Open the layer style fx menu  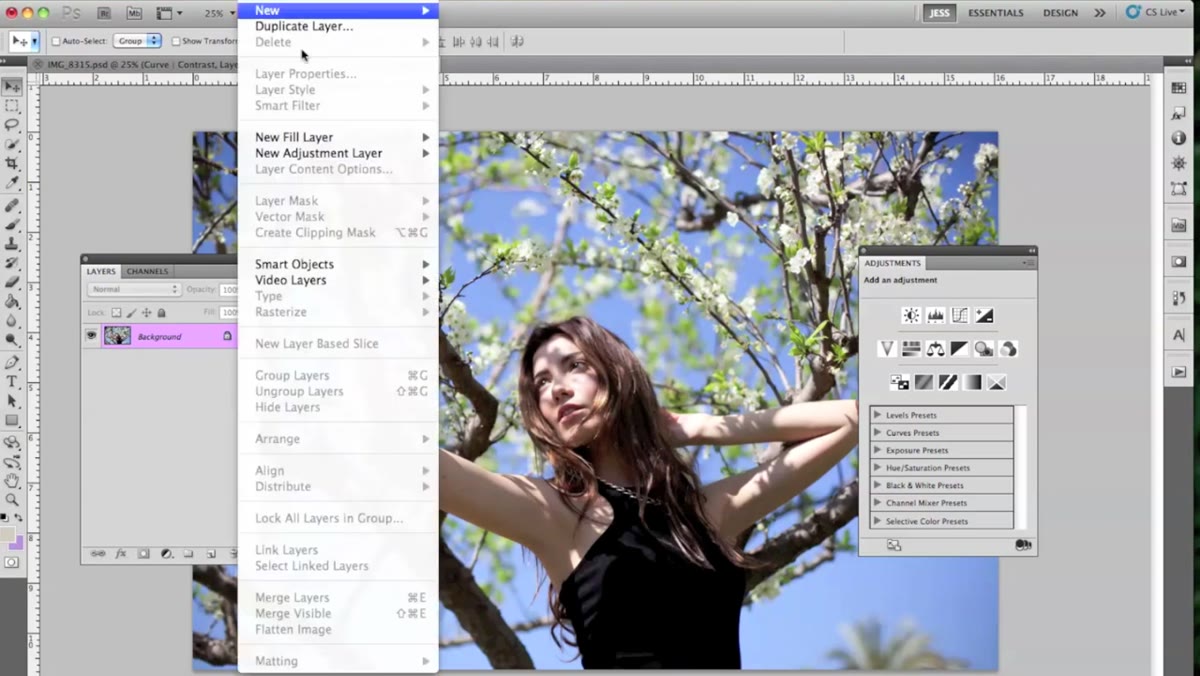(x=121, y=553)
